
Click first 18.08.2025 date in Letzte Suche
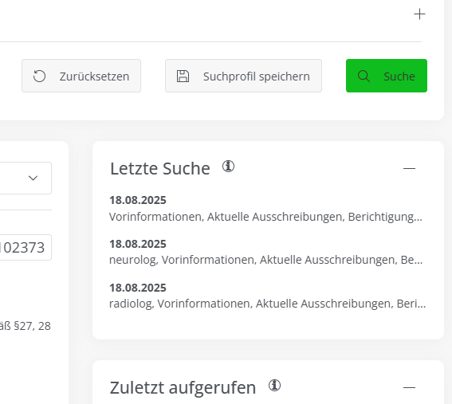138,200
